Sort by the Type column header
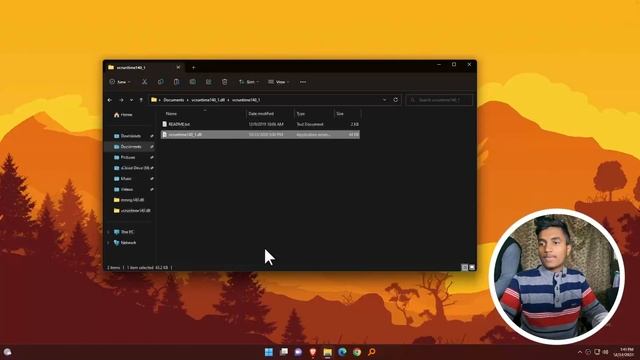Viewport: 640px width, 360px height. click(314, 114)
